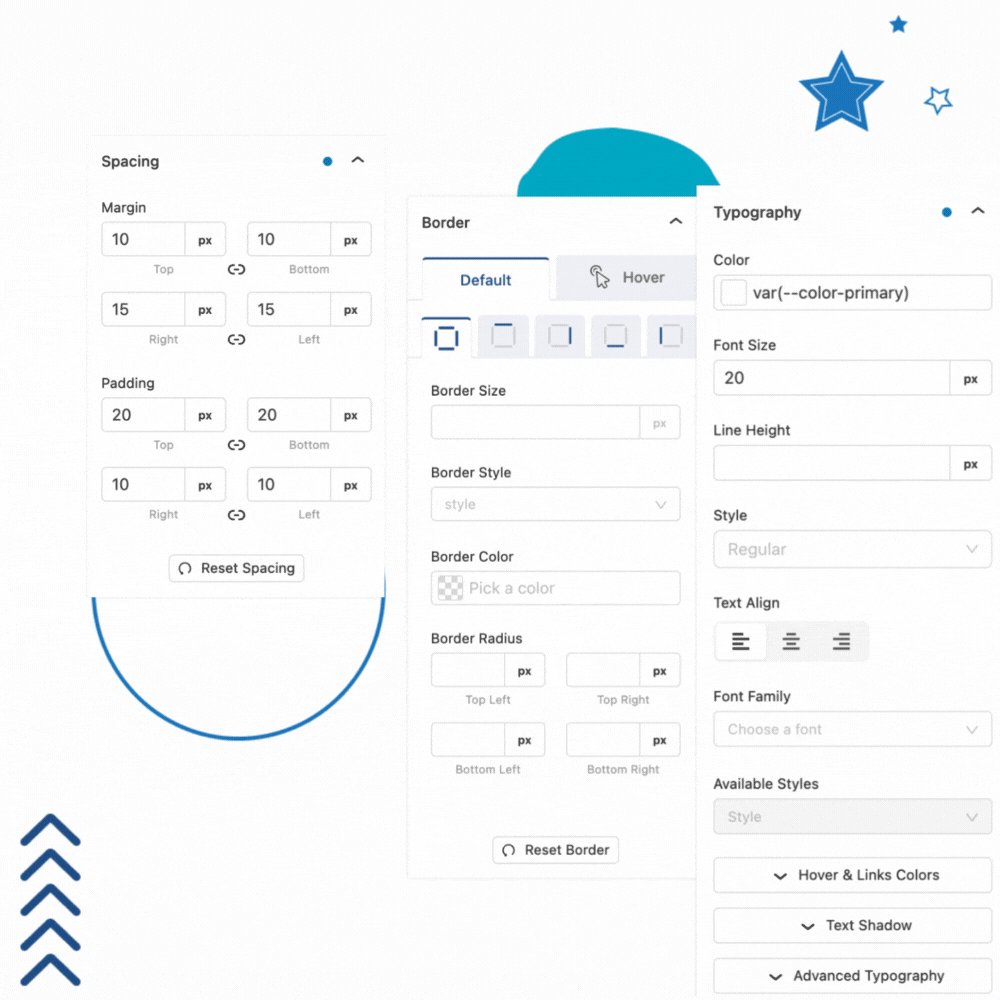Align text to the center
This screenshot has width=1000, height=1000.
791,642
